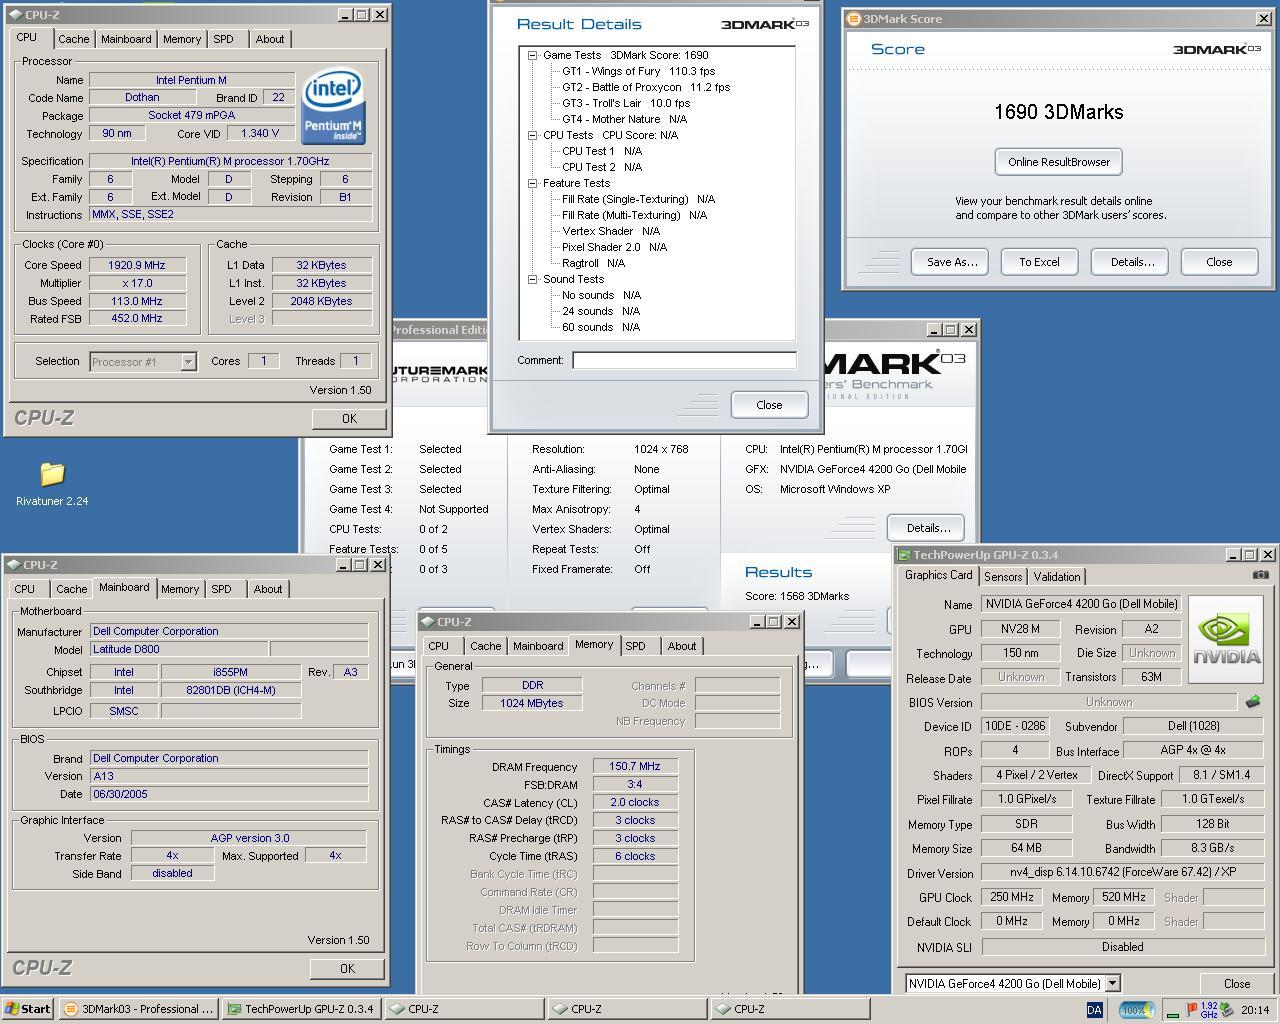Switch to TechPowerUp GPU-Z taskbar item
The width and height of the screenshot is (1280, 1024).
point(300,1009)
